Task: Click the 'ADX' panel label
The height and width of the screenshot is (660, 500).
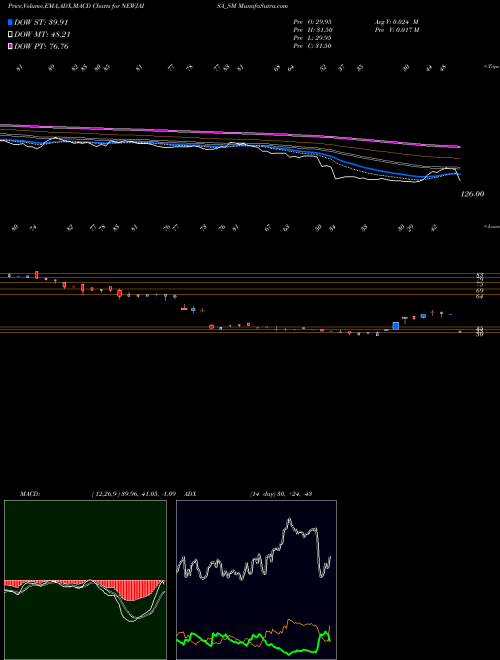Action: tap(190, 494)
